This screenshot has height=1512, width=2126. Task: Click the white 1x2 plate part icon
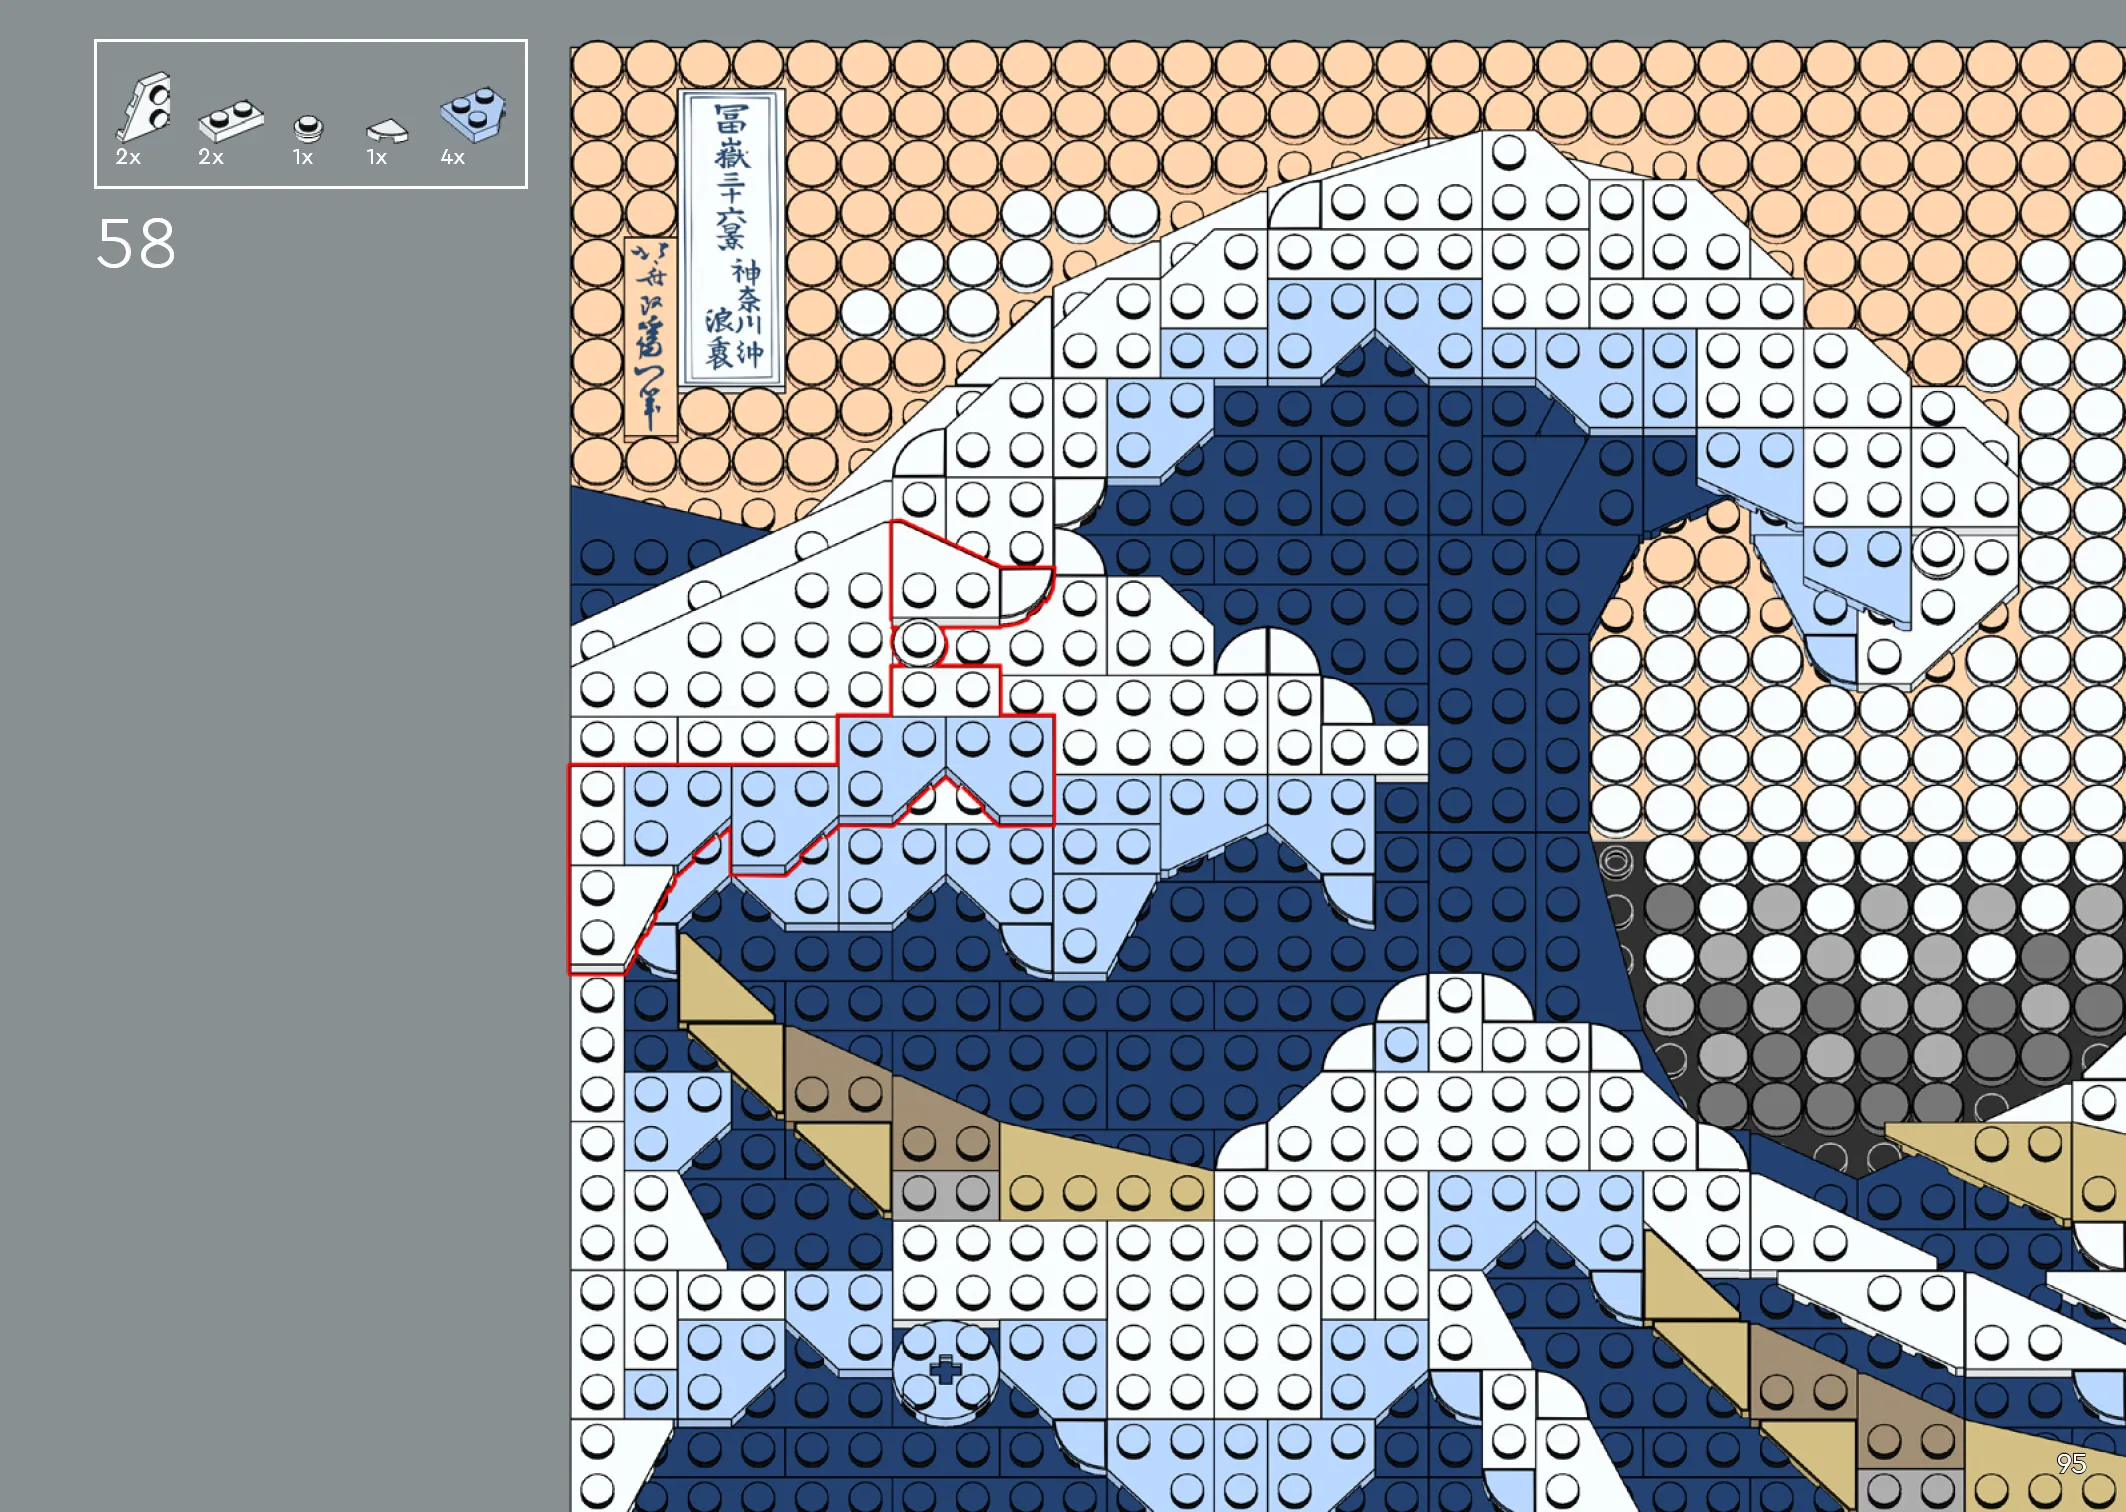pos(231,120)
